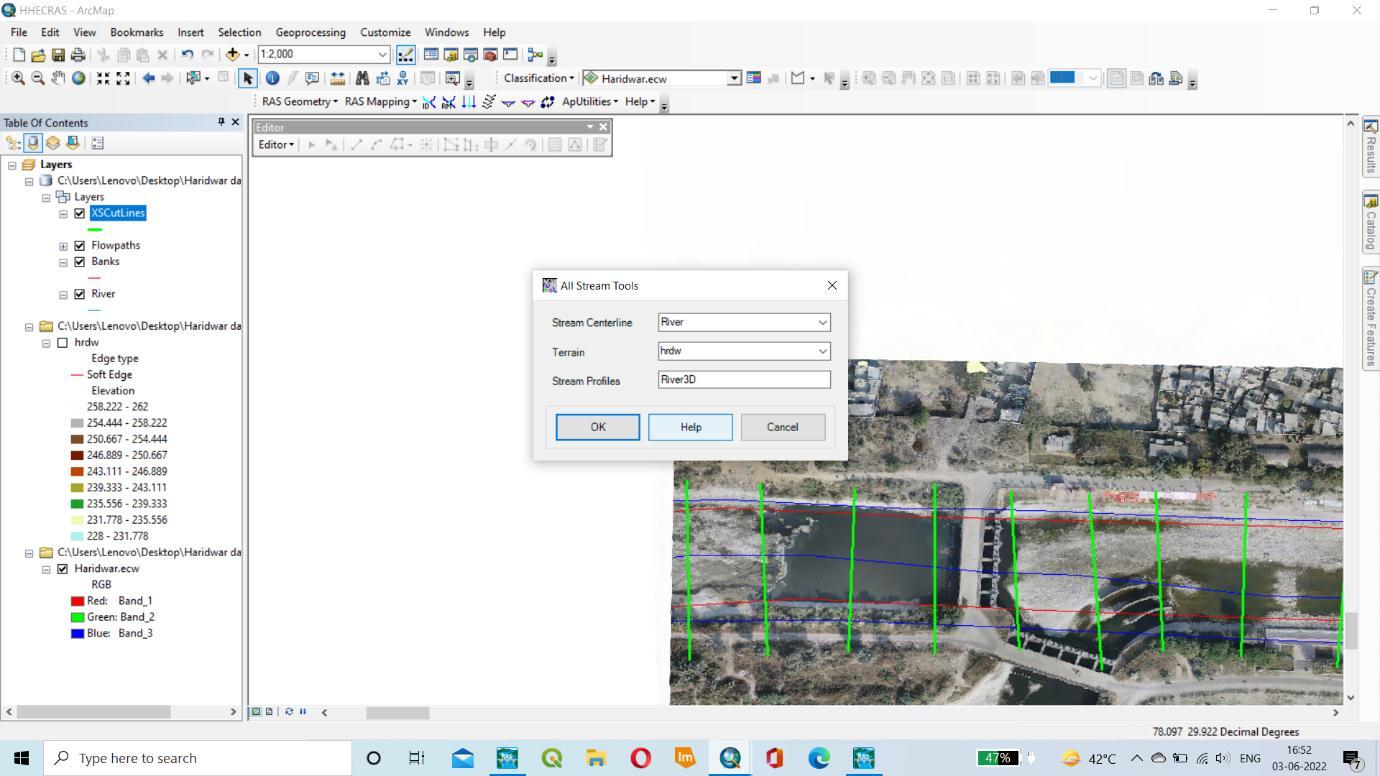The width and height of the screenshot is (1380, 776).
Task: Open the Editor Toolbar icon
Action: click(406, 55)
